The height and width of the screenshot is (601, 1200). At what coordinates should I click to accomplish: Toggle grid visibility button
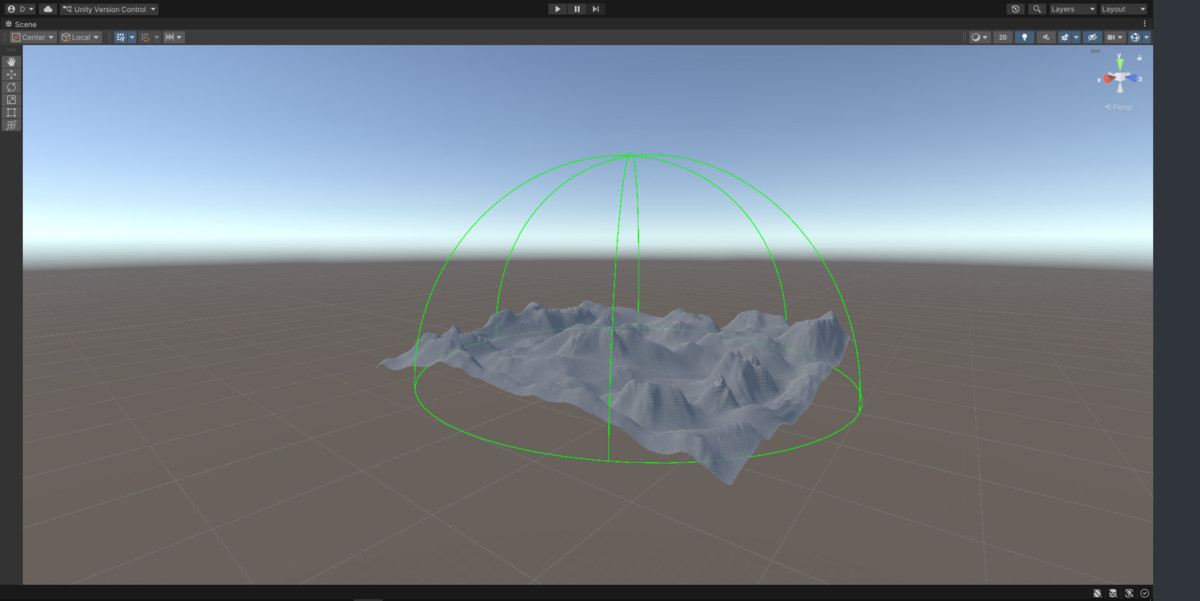pyautogui.click(x=121, y=37)
